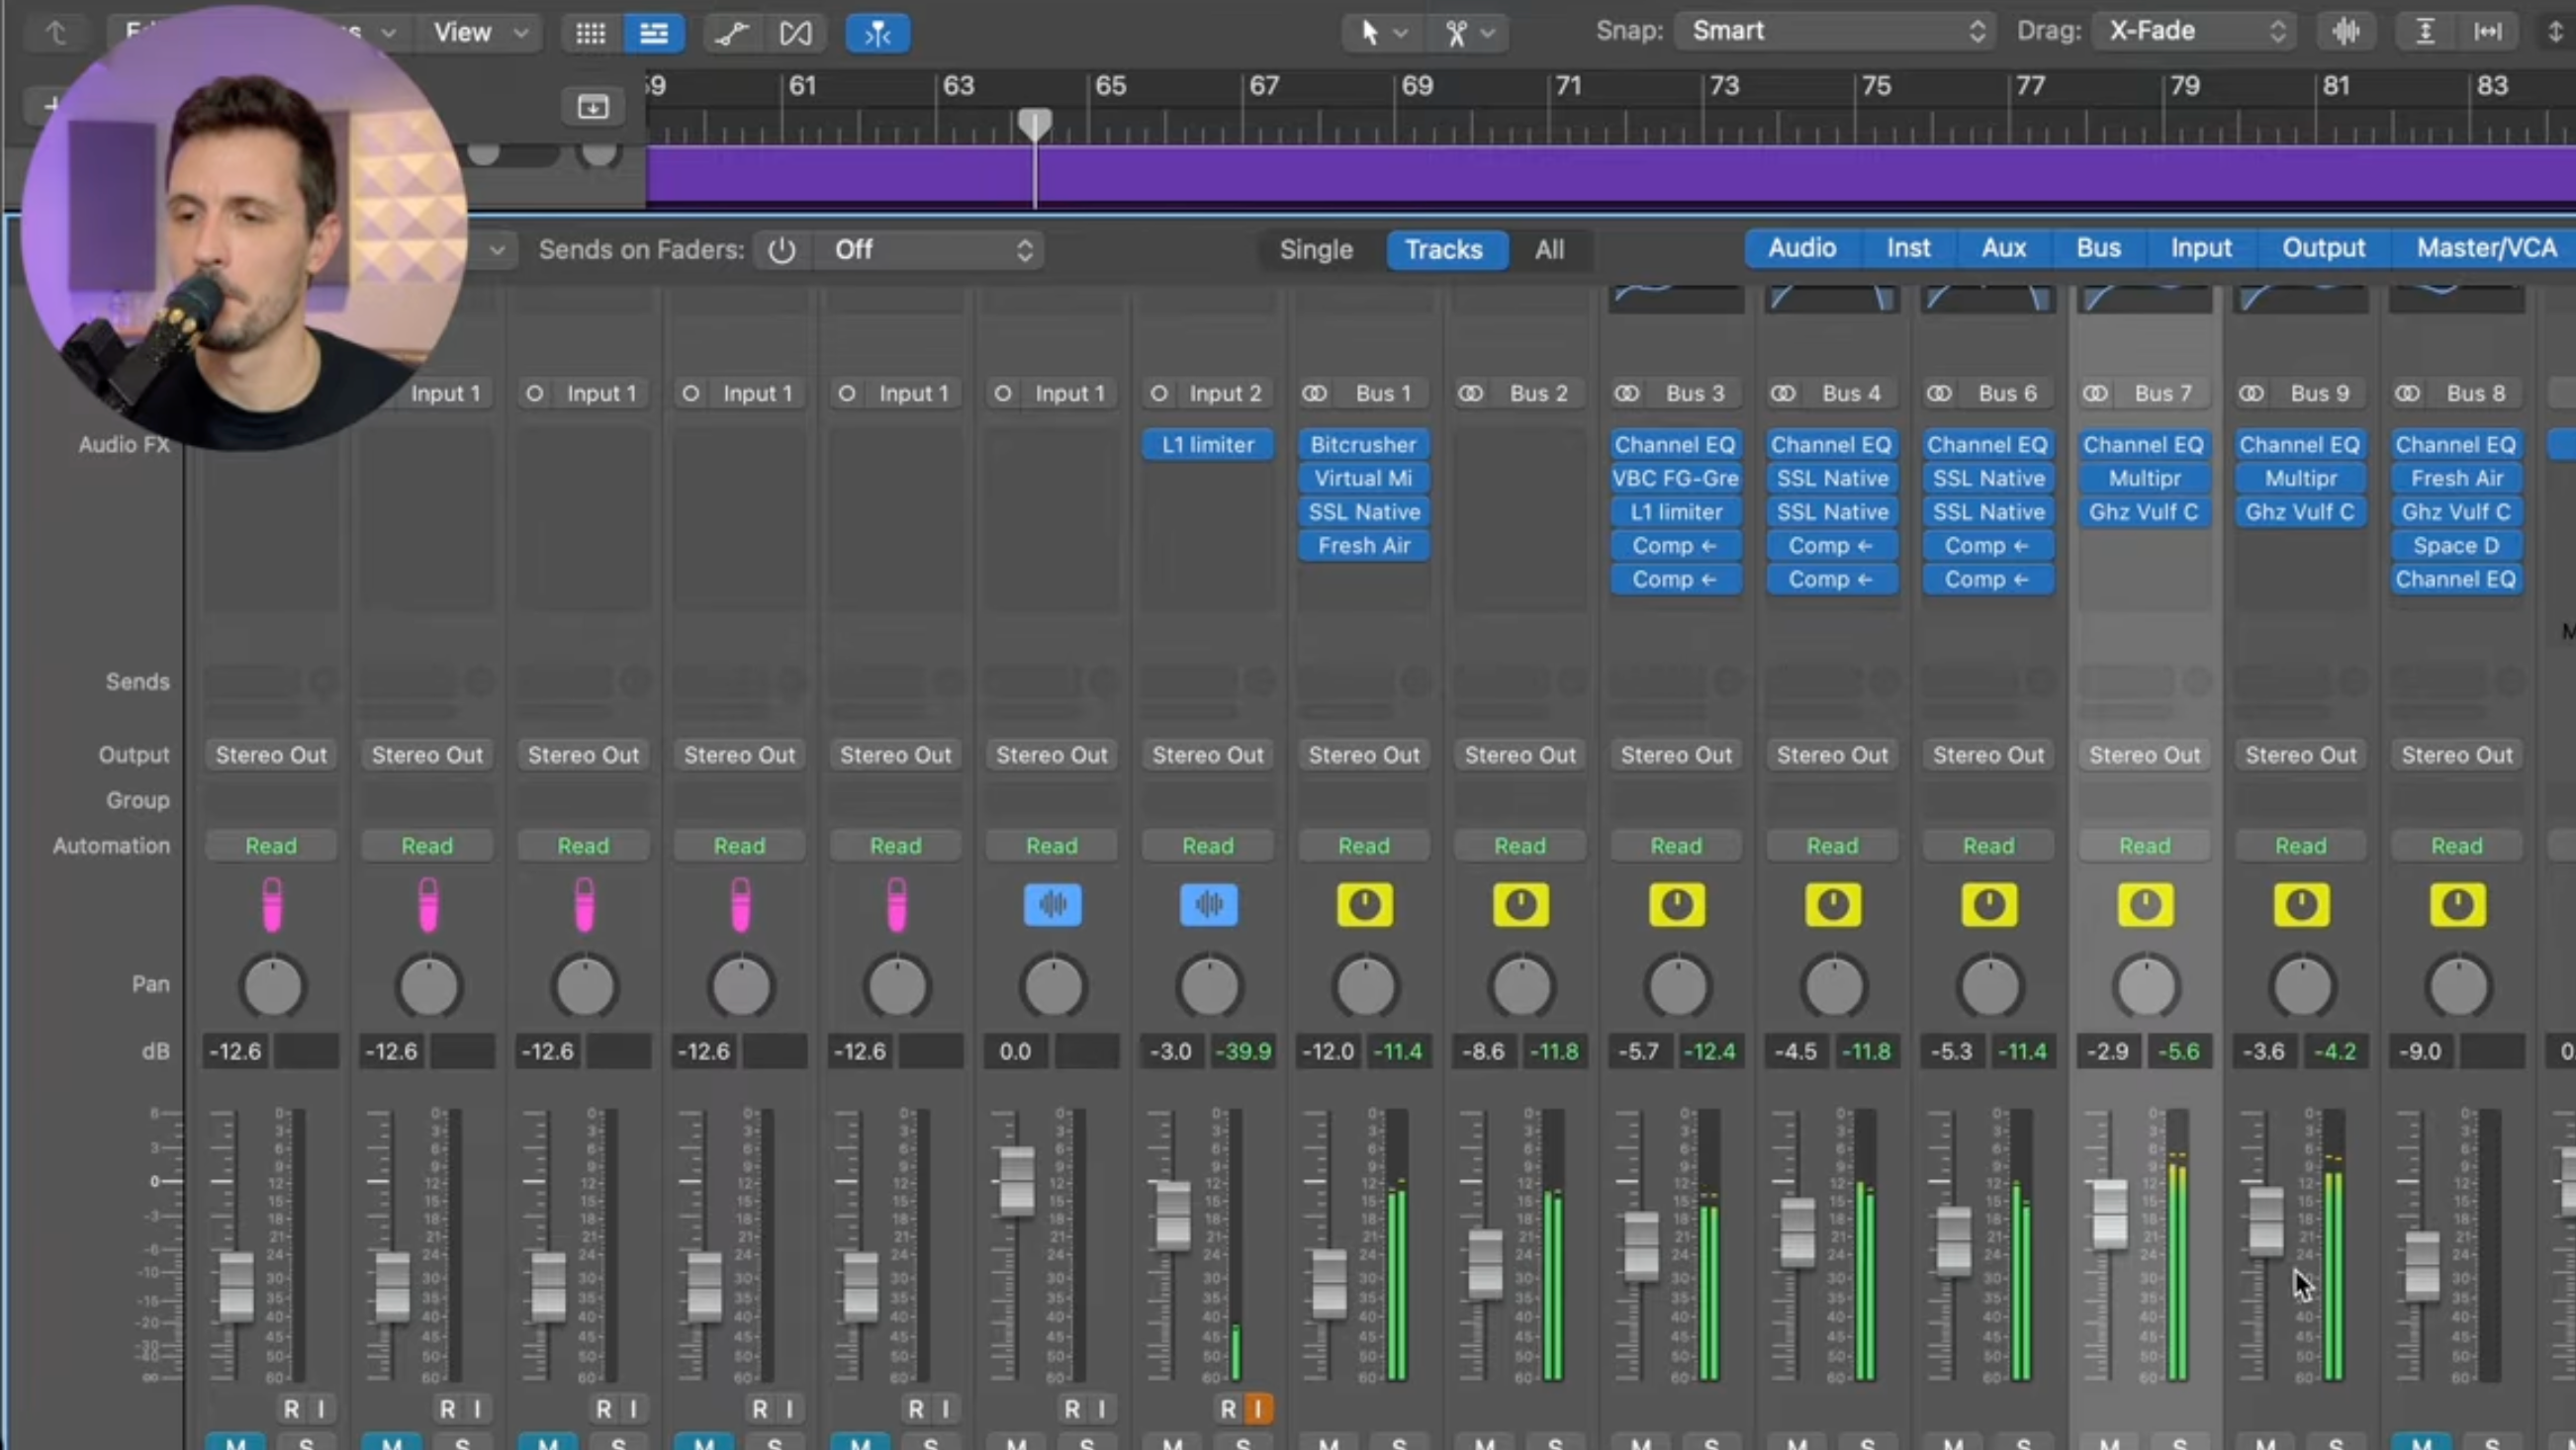The image size is (2576, 1450).
Task: Click the Flex/crossfade toolbar icon
Action: [x=795, y=34]
